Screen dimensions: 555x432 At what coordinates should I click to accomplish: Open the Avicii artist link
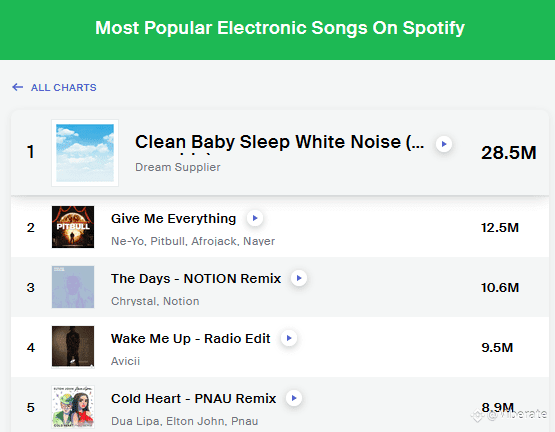pyautogui.click(x=125, y=361)
